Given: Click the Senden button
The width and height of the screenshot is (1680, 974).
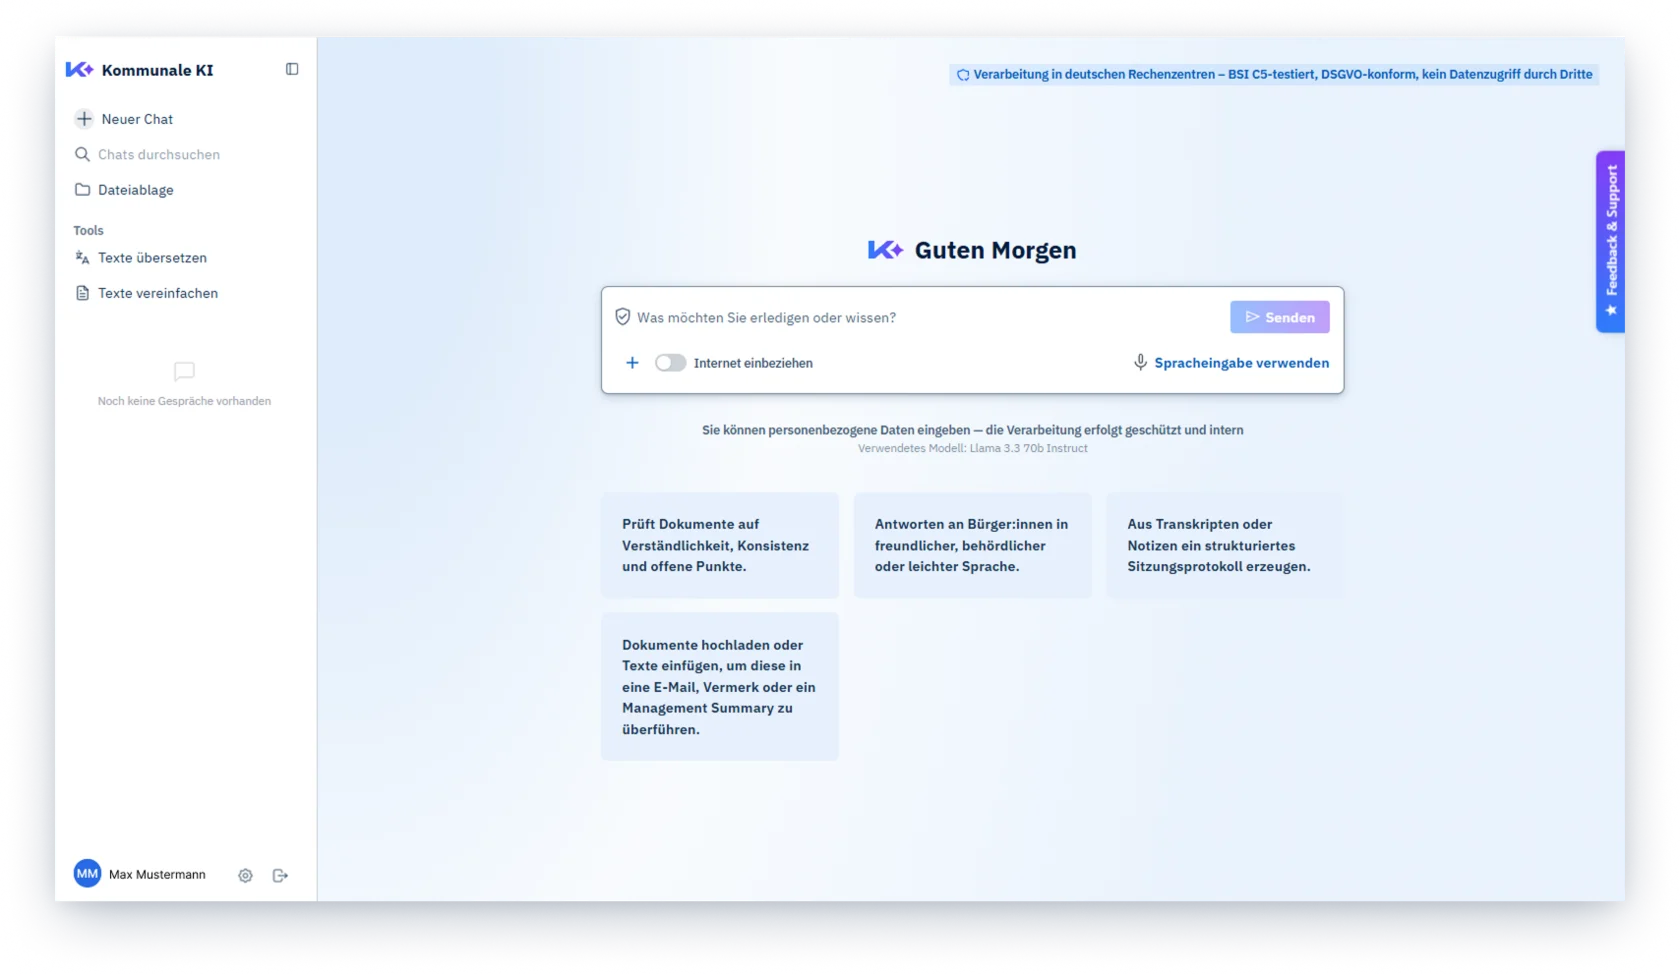Looking at the screenshot, I should [x=1279, y=317].
